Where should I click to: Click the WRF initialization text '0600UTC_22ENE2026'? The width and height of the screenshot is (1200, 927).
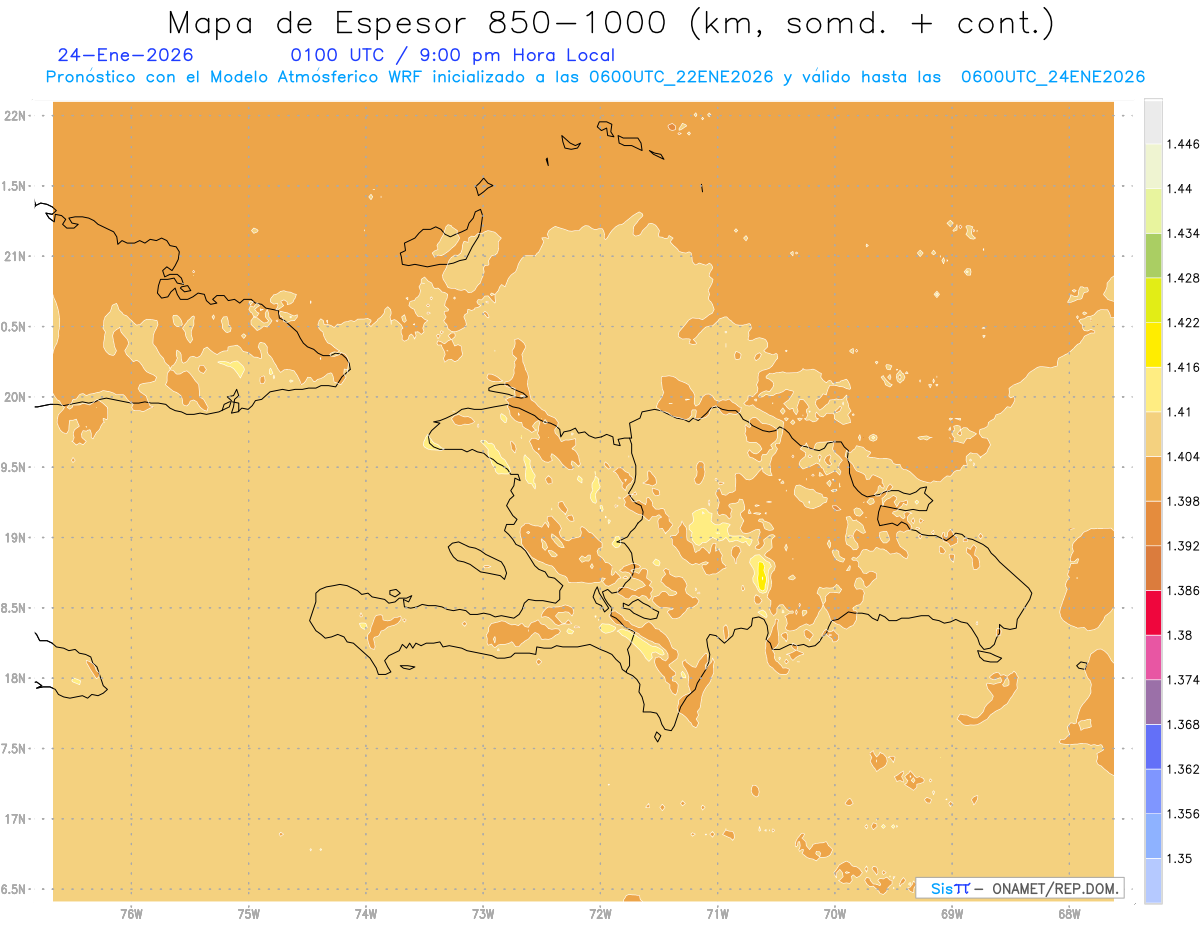[x=681, y=77]
